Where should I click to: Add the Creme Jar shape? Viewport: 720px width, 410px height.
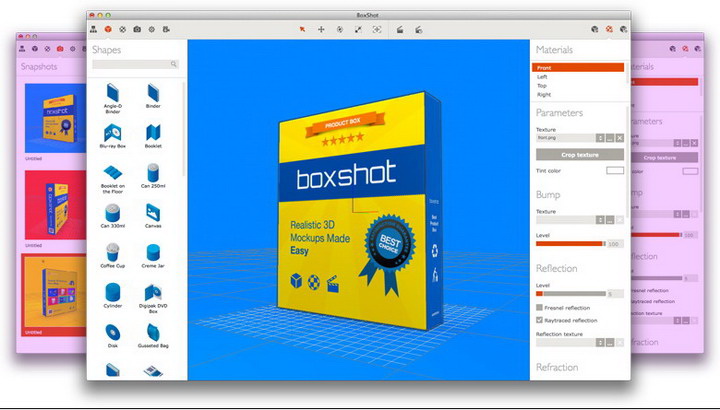pyautogui.click(x=153, y=256)
